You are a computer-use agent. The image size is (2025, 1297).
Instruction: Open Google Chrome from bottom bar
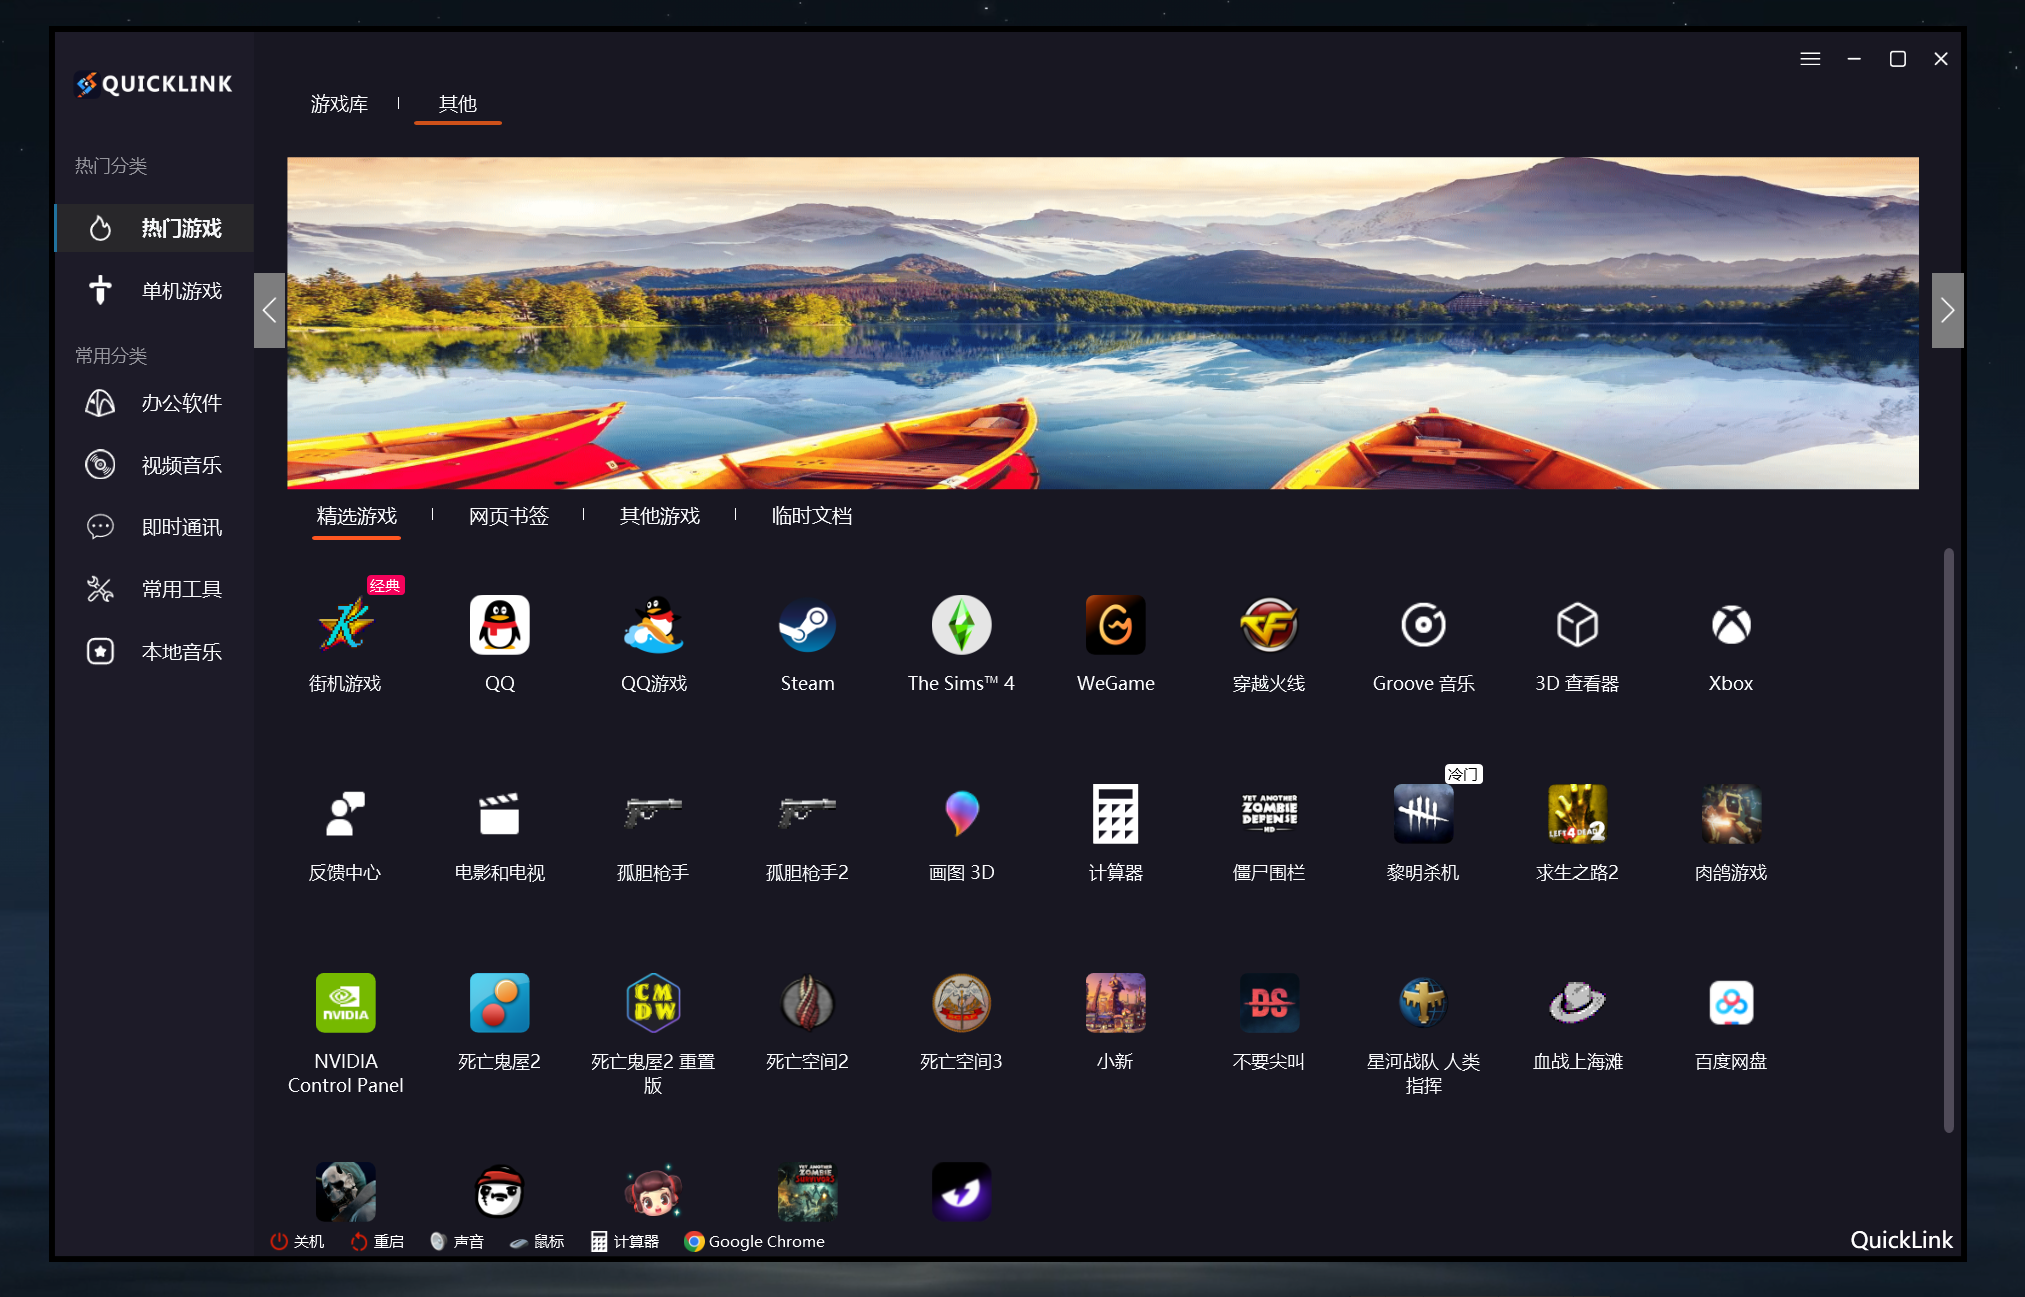pos(755,1241)
